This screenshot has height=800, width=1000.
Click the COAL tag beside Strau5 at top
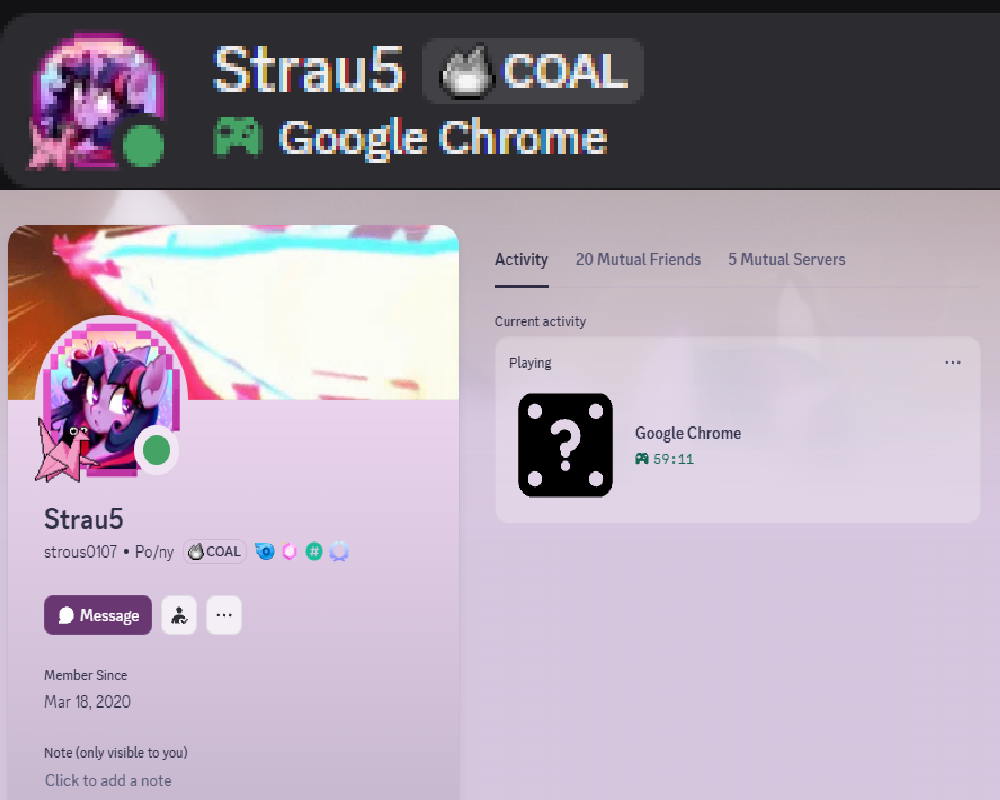click(533, 71)
